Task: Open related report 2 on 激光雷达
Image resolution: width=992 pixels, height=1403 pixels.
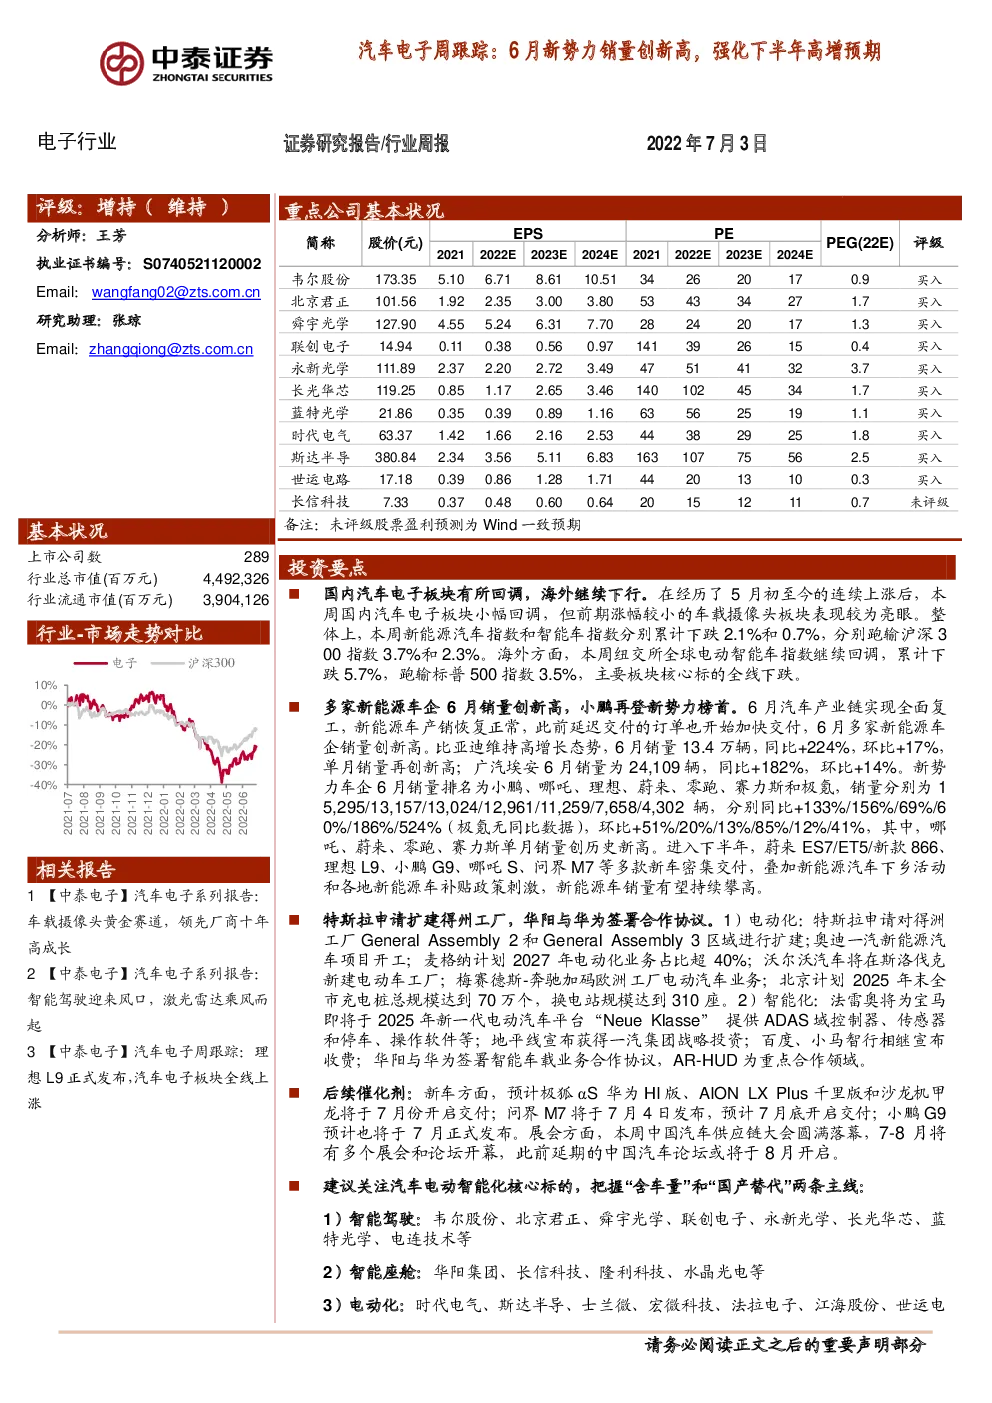Action: (x=148, y=999)
